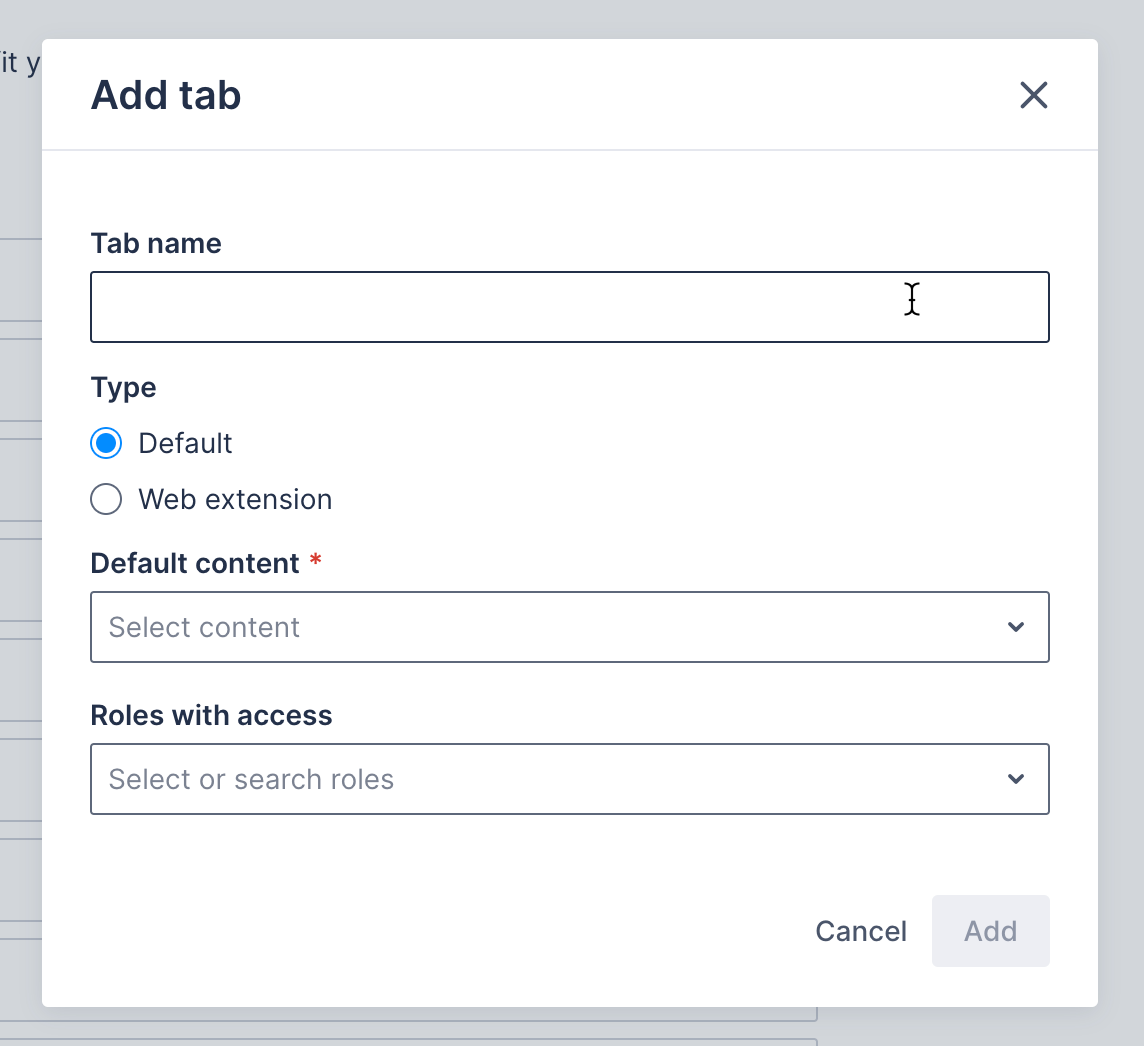Click the Roles with access heading

pyautogui.click(x=211, y=715)
